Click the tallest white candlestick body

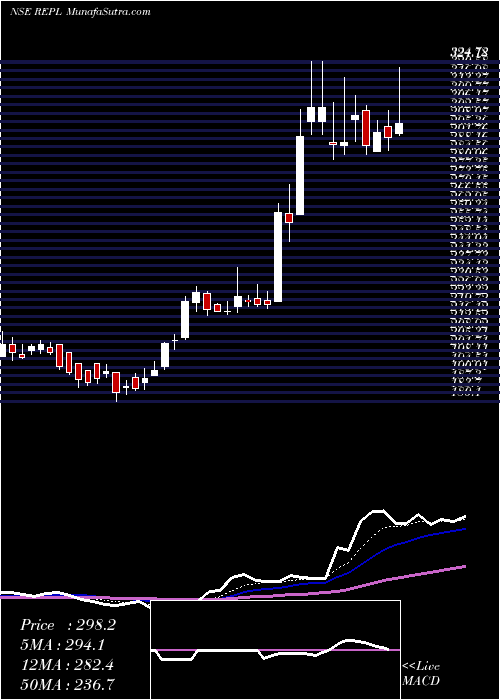click(x=278, y=257)
